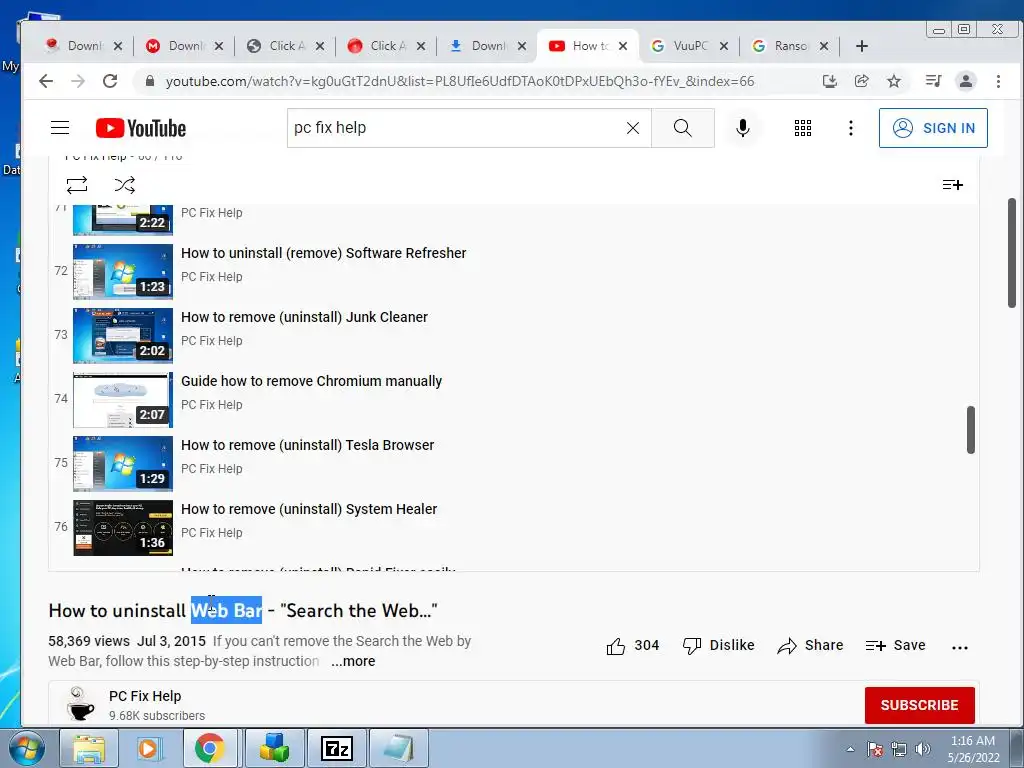Select 'Guide how to remove Chromium manually' title
1024x768 pixels.
[312, 381]
